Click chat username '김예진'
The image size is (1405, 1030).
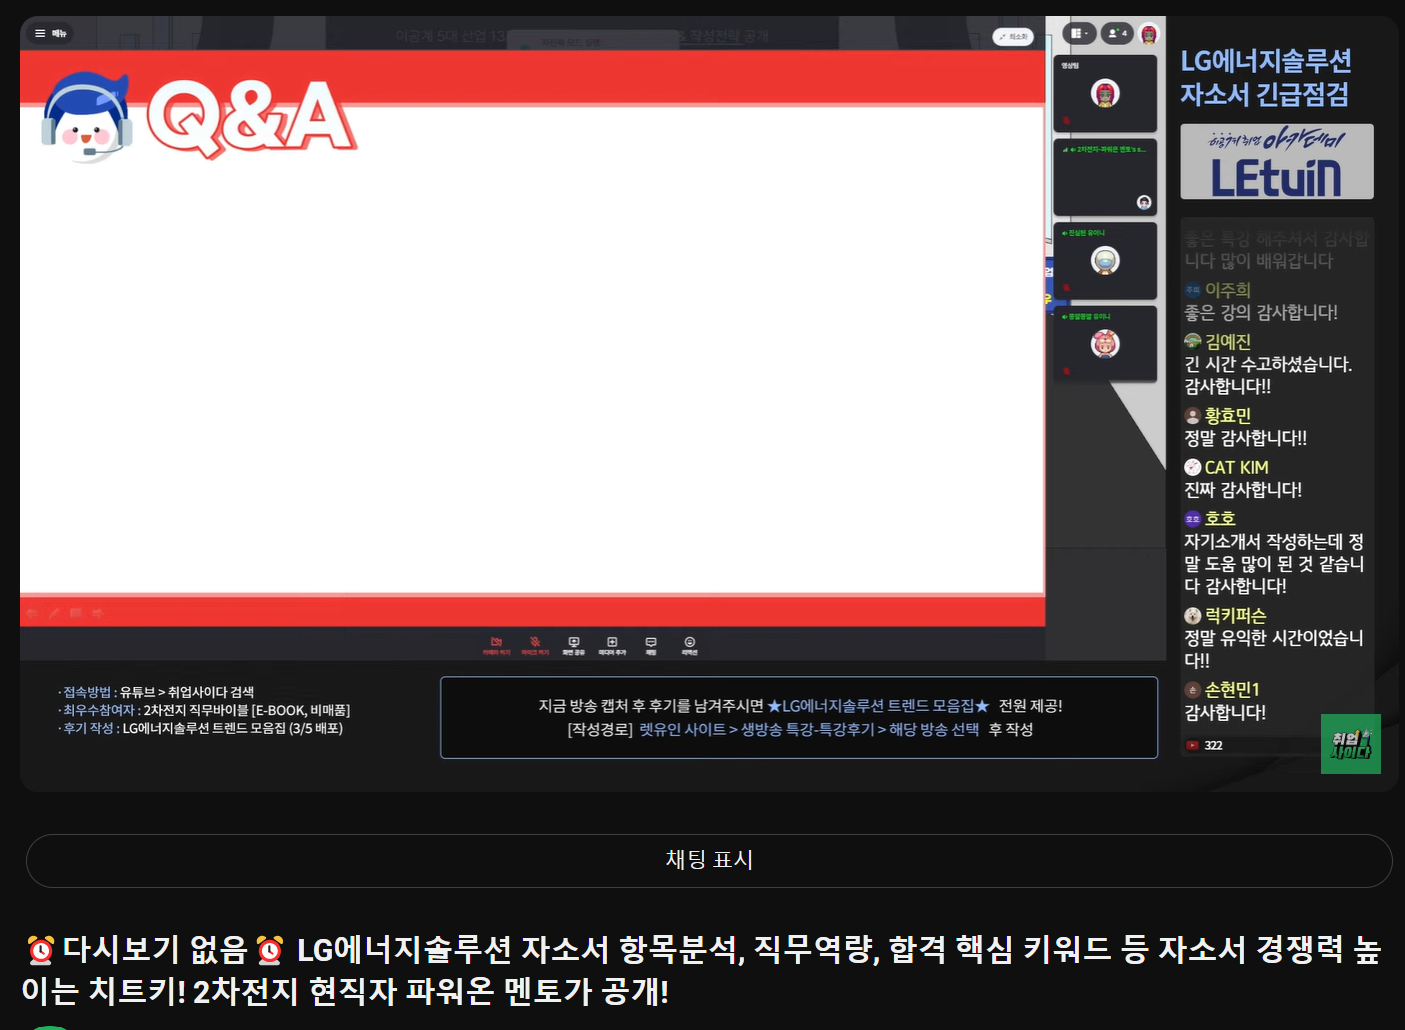coord(1228,342)
